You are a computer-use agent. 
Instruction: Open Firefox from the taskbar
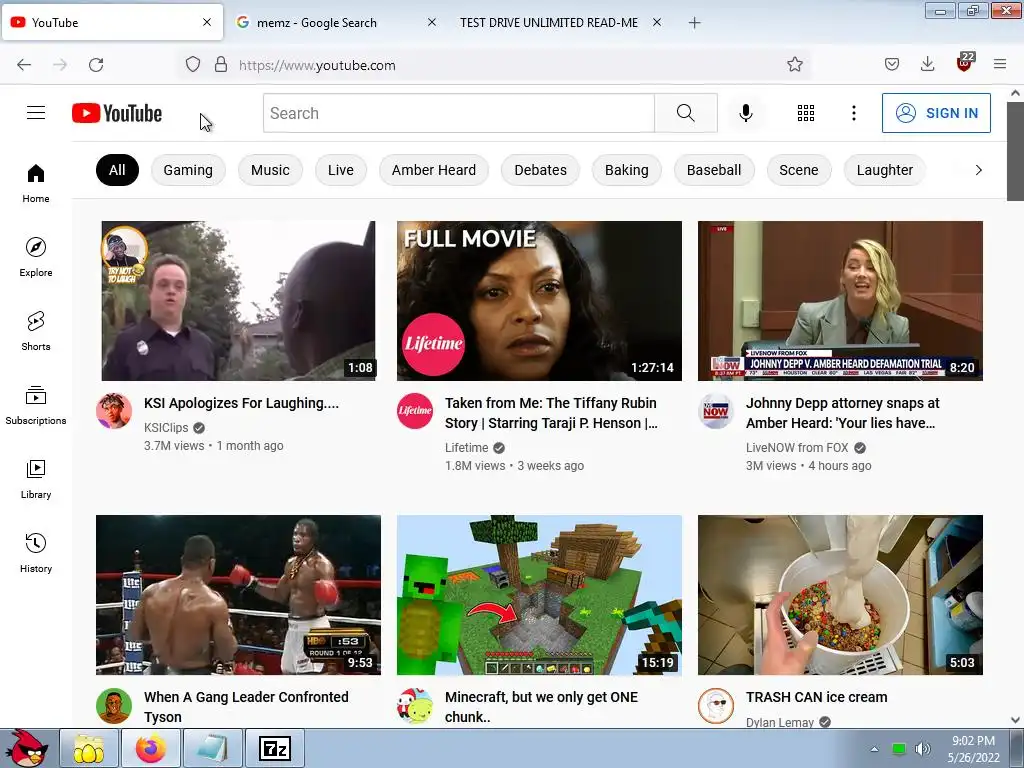click(151, 748)
